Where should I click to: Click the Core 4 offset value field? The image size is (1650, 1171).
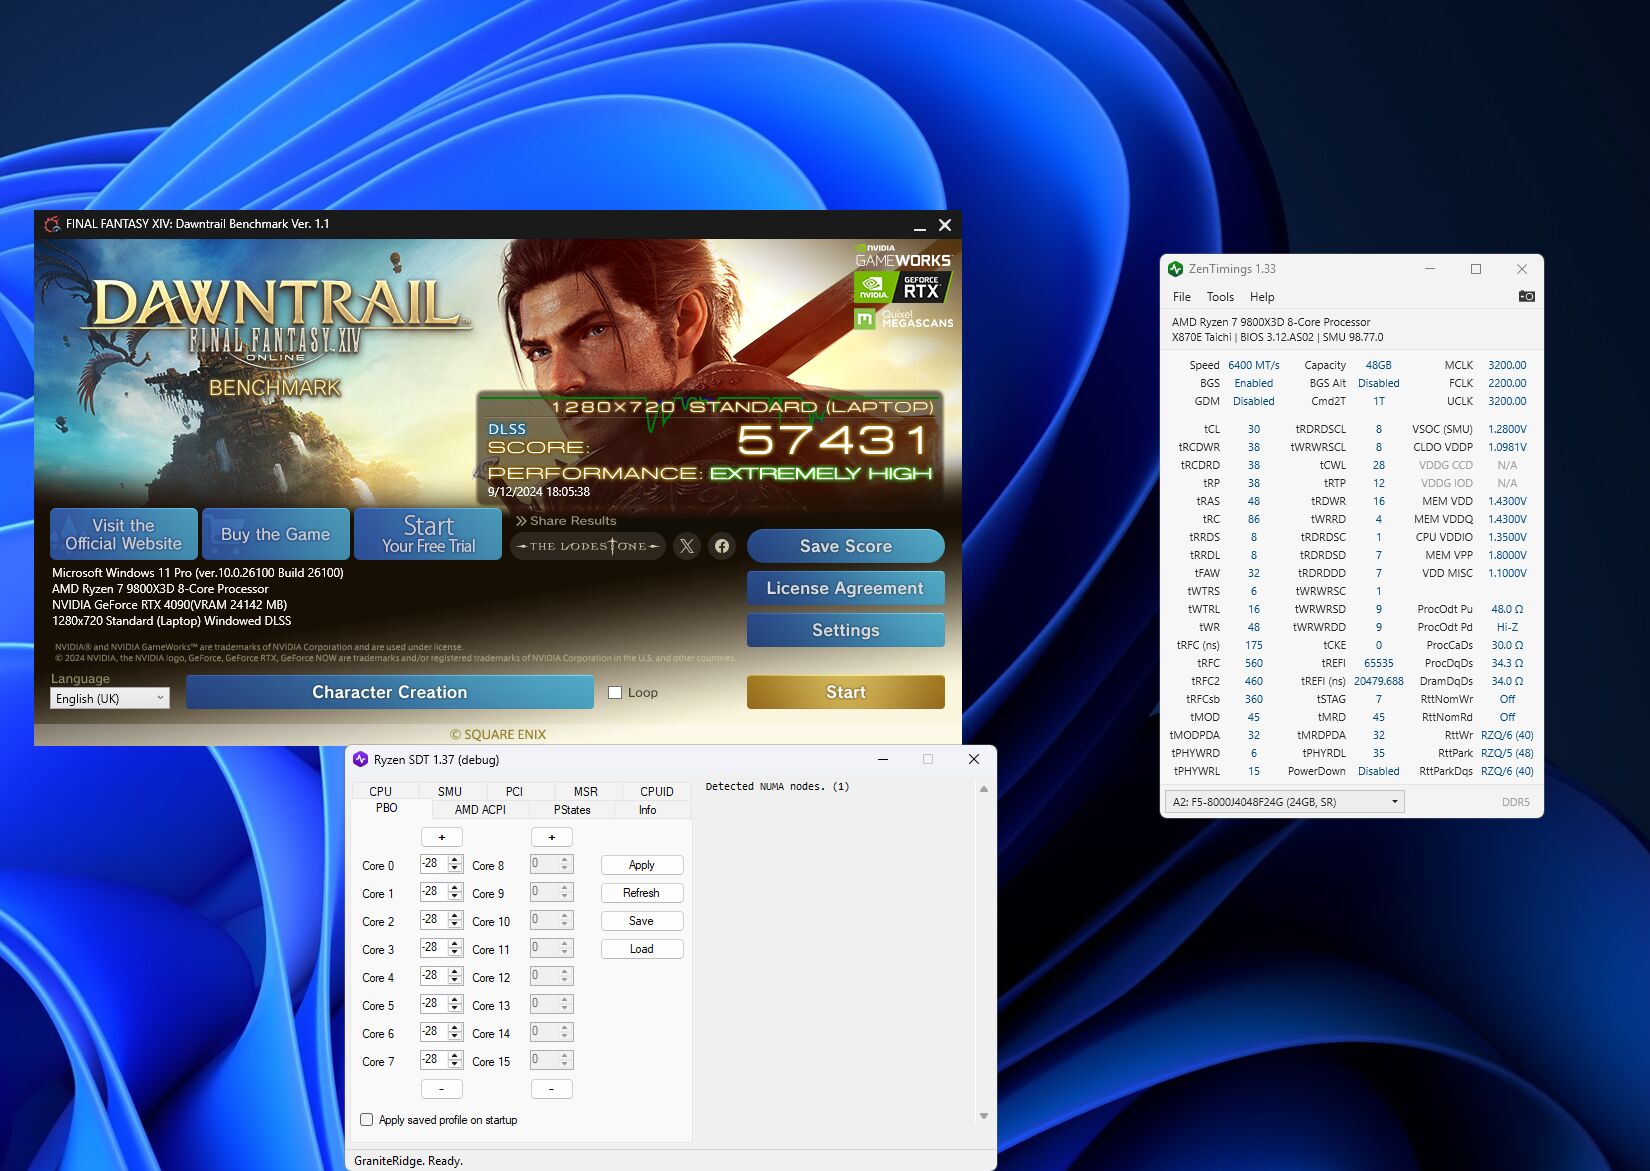(x=434, y=976)
